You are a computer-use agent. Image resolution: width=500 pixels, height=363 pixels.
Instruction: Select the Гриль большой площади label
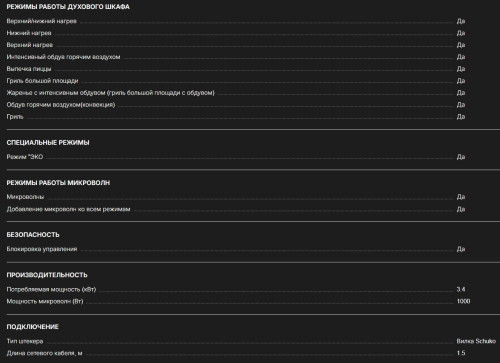[x=42, y=81]
